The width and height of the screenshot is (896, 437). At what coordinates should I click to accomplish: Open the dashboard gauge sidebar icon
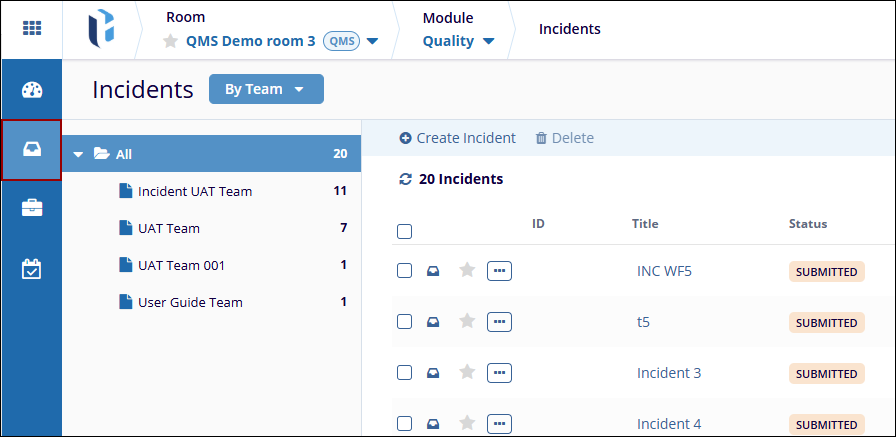[32, 90]
